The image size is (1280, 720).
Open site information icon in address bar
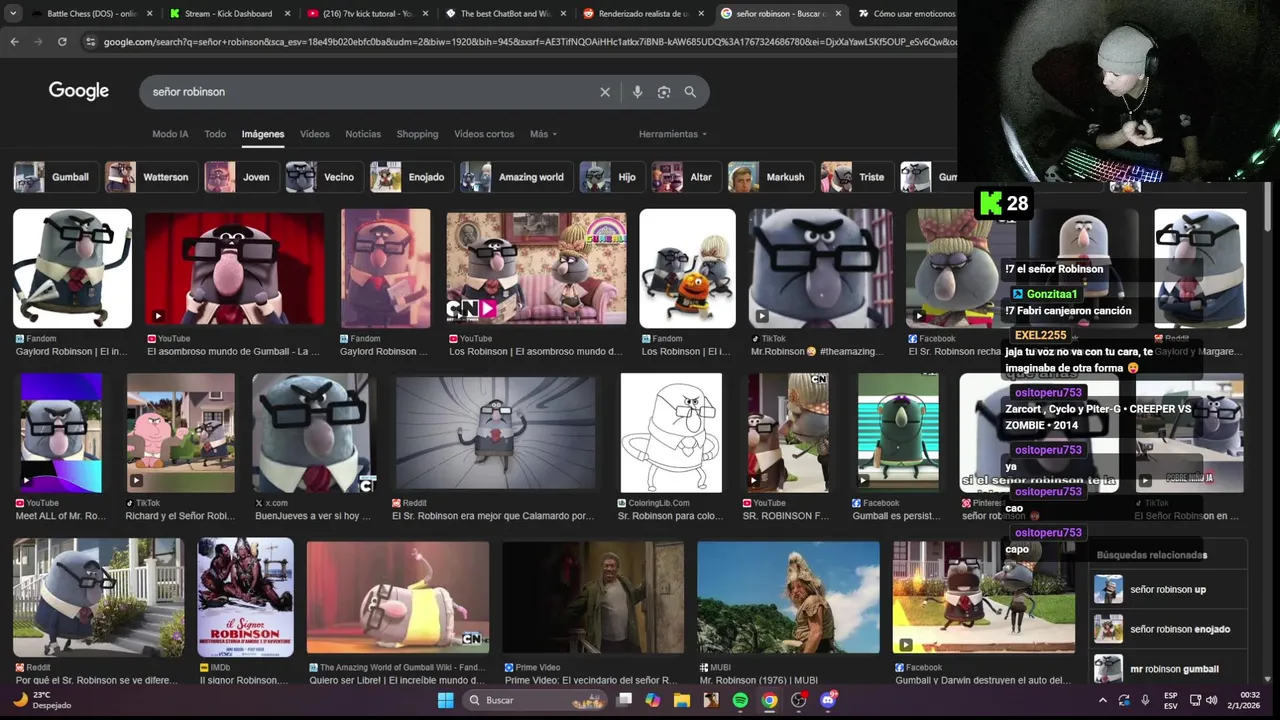(91, 42)
